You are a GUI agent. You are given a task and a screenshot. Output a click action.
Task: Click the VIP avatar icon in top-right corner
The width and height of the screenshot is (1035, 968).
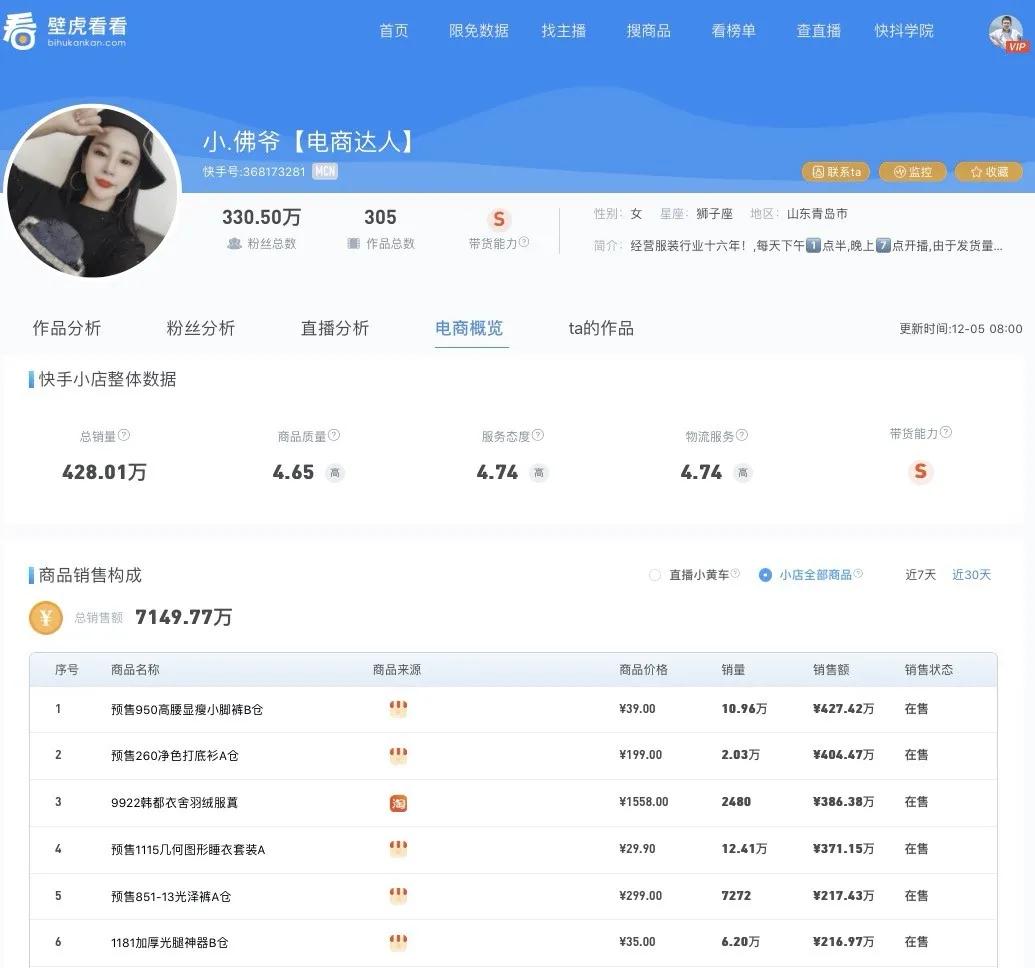pos(1004,30)
